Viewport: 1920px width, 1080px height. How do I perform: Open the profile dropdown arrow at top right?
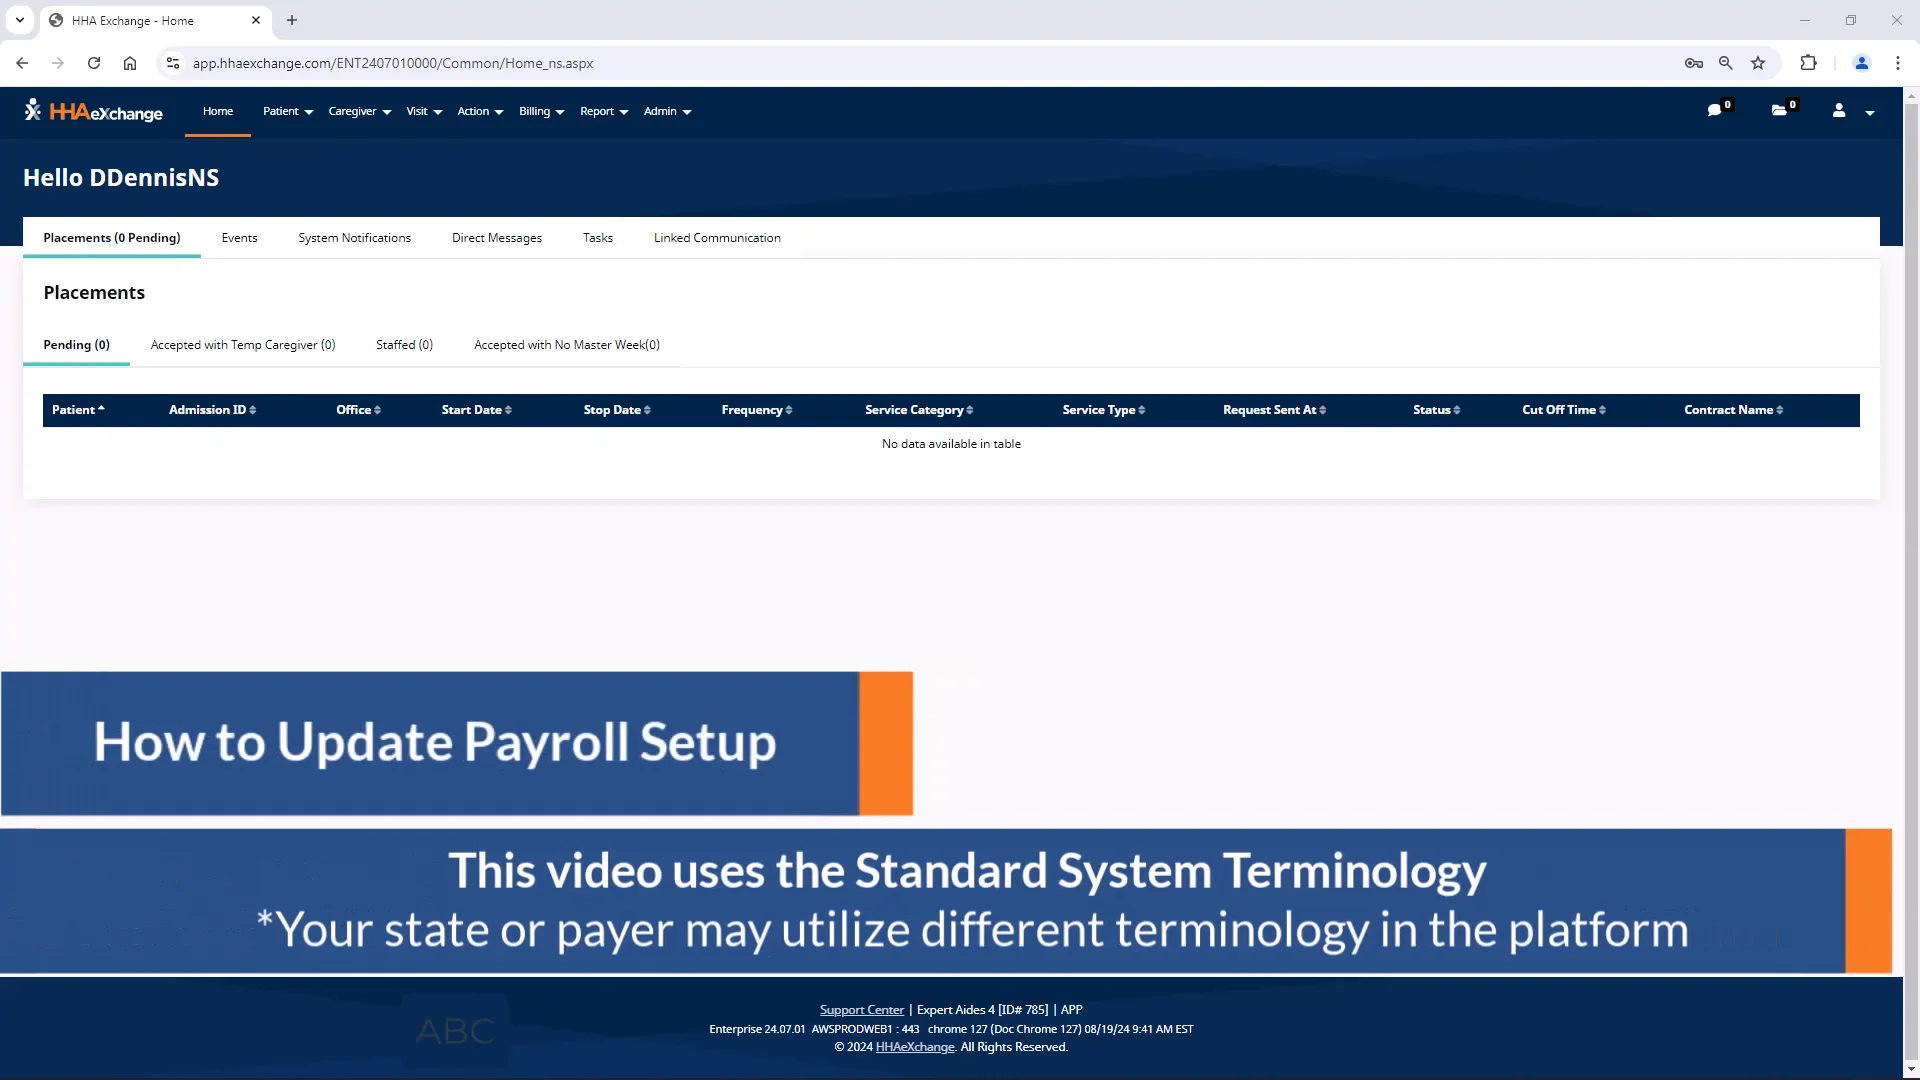click(x=1871, y=111)
